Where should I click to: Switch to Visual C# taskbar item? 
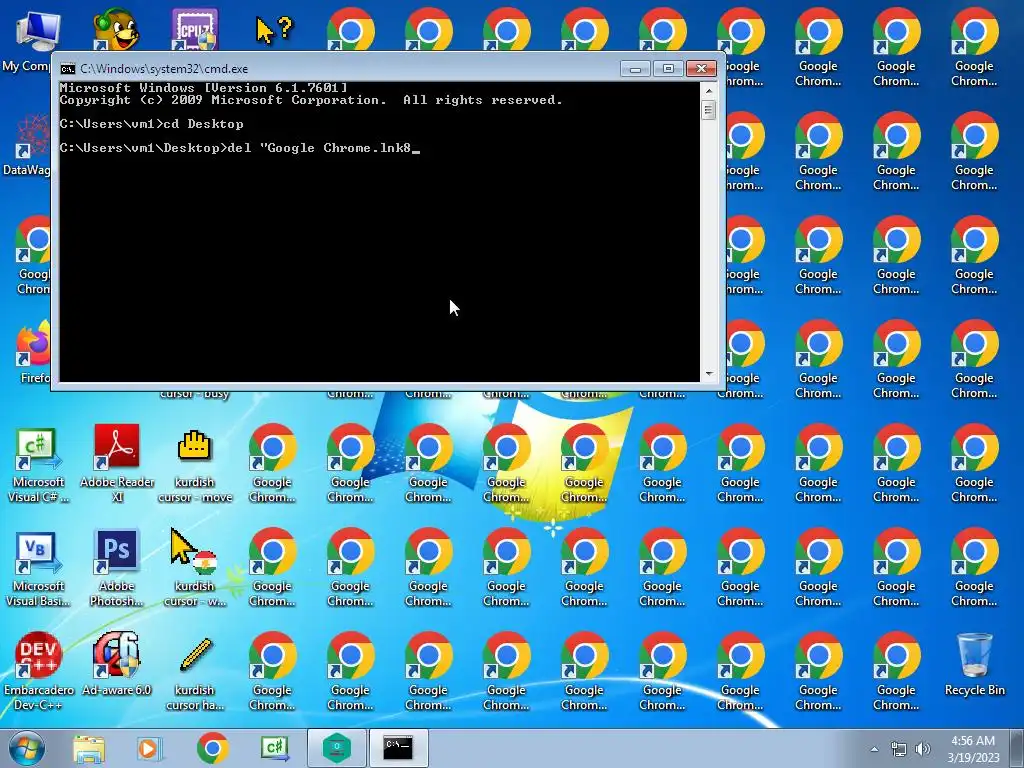pos(275,748)
